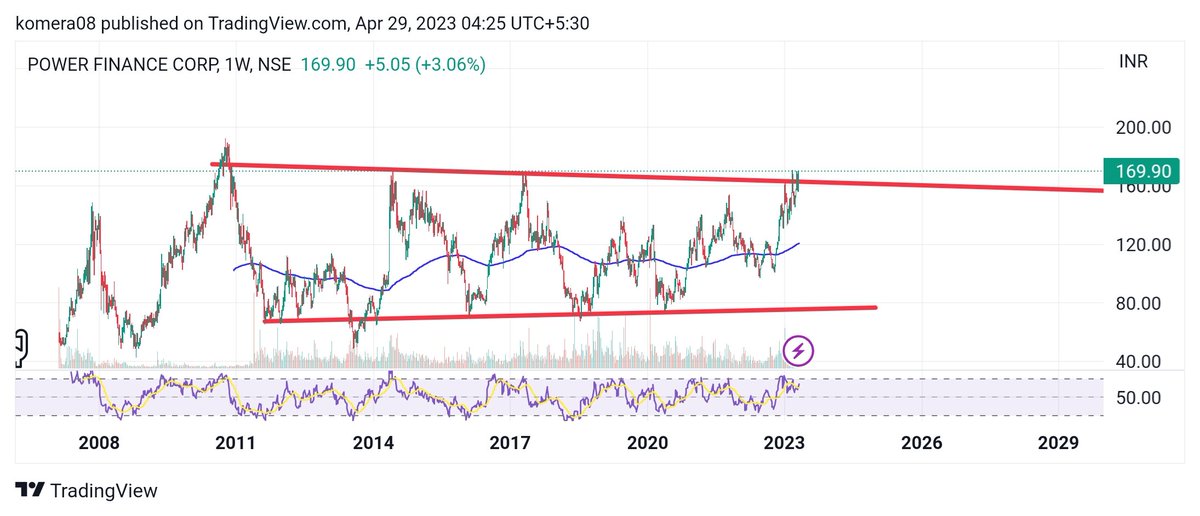Screen dimensions: 1200x516
Task: Click the POWER FINANCE CORP symbol title
Action: 159,65
